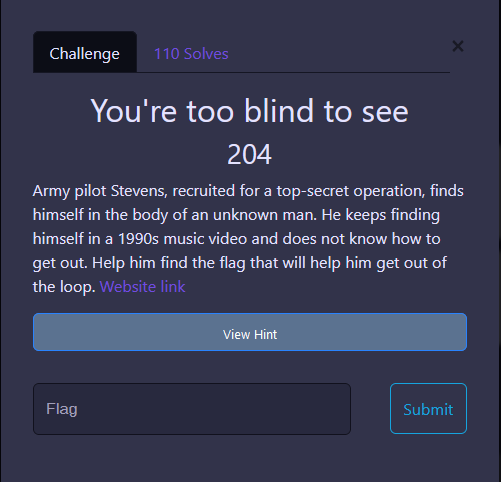Place cursor in the Flag placeholder box
Image resolution: width=501 pixels, height=482 pixels.
point(192,409)
